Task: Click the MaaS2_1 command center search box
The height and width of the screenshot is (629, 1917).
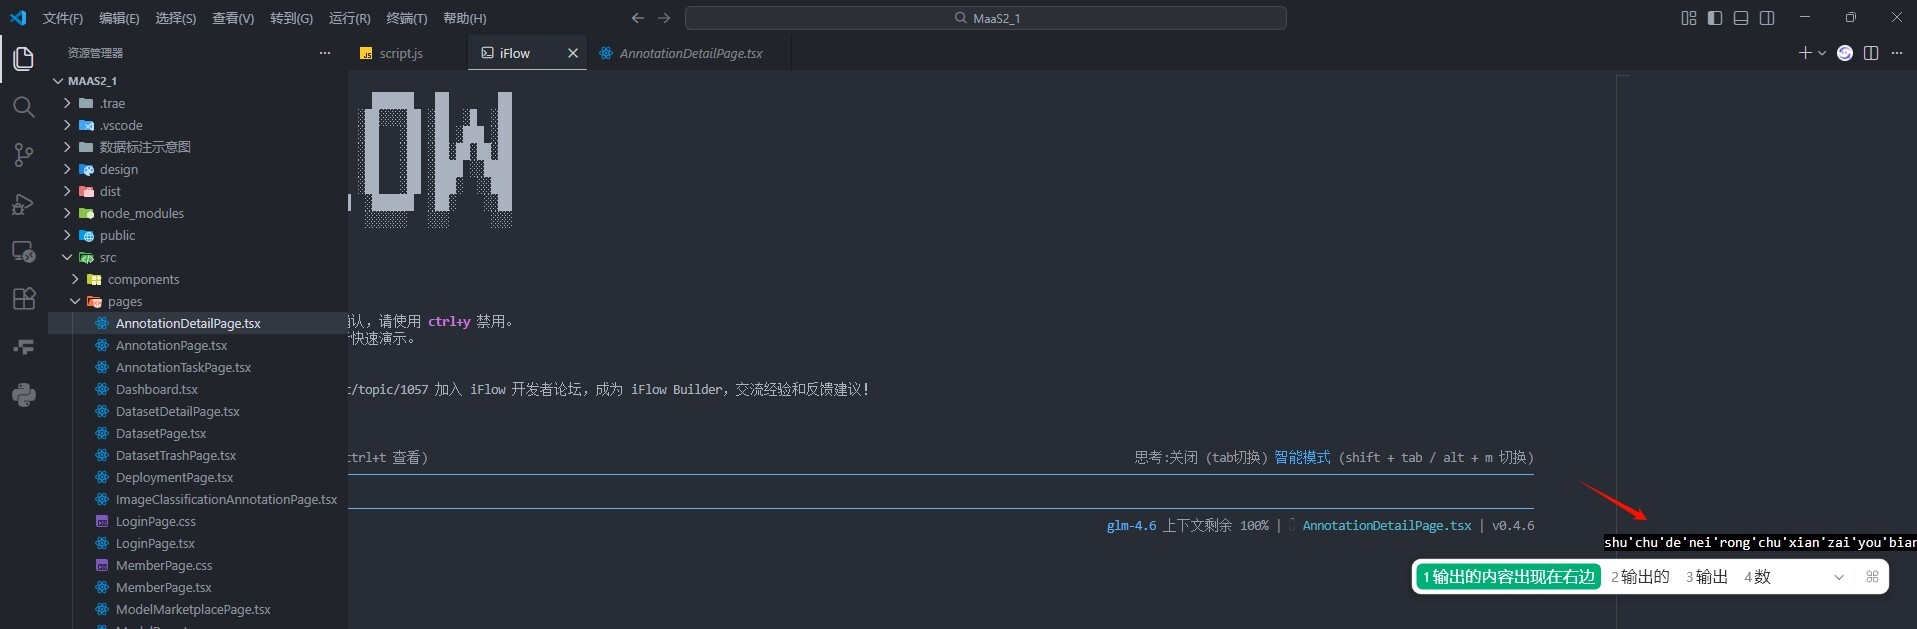Action: 985,18
